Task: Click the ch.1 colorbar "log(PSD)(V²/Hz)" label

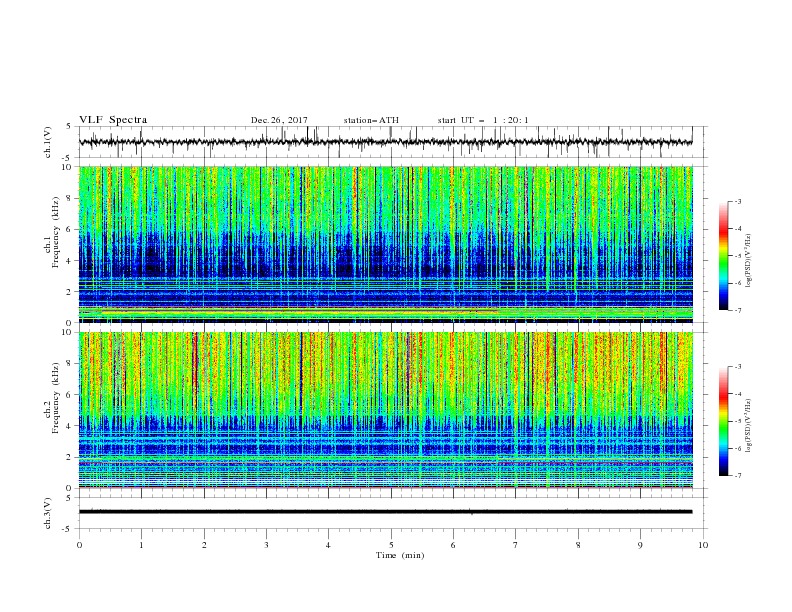Action: [x=748, y=261]
